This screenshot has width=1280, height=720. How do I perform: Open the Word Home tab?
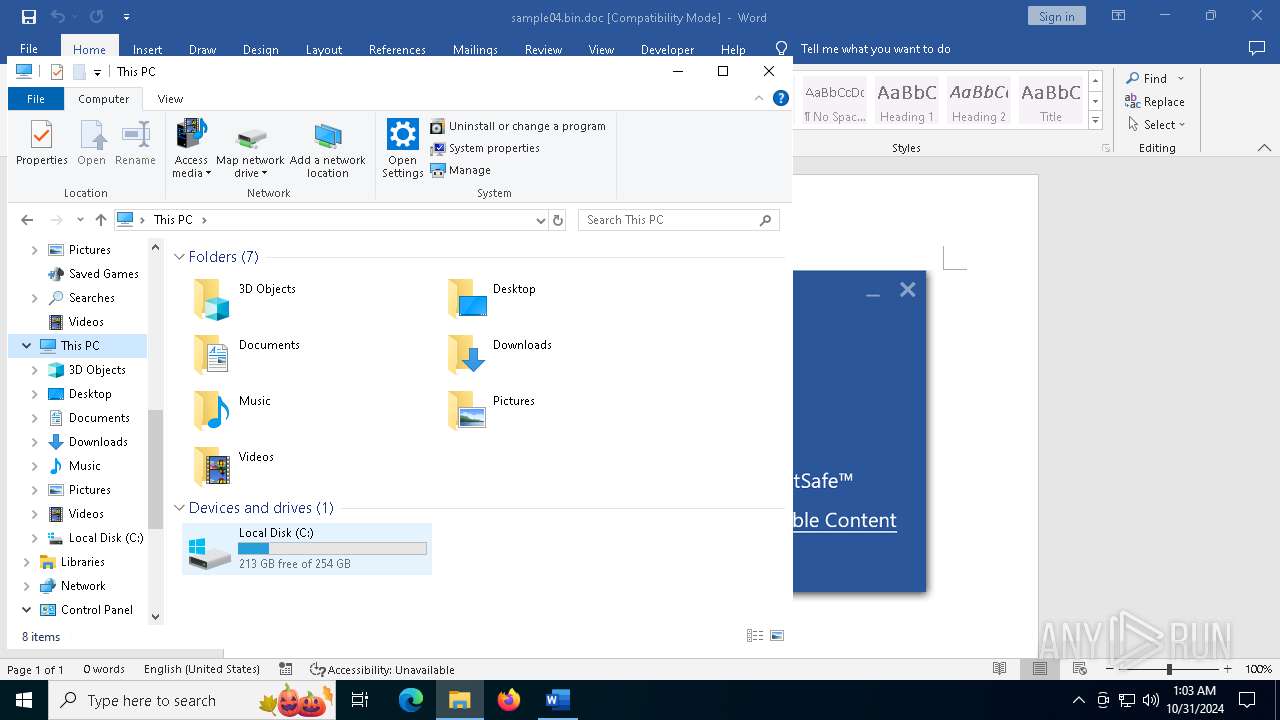coord(89,49)
